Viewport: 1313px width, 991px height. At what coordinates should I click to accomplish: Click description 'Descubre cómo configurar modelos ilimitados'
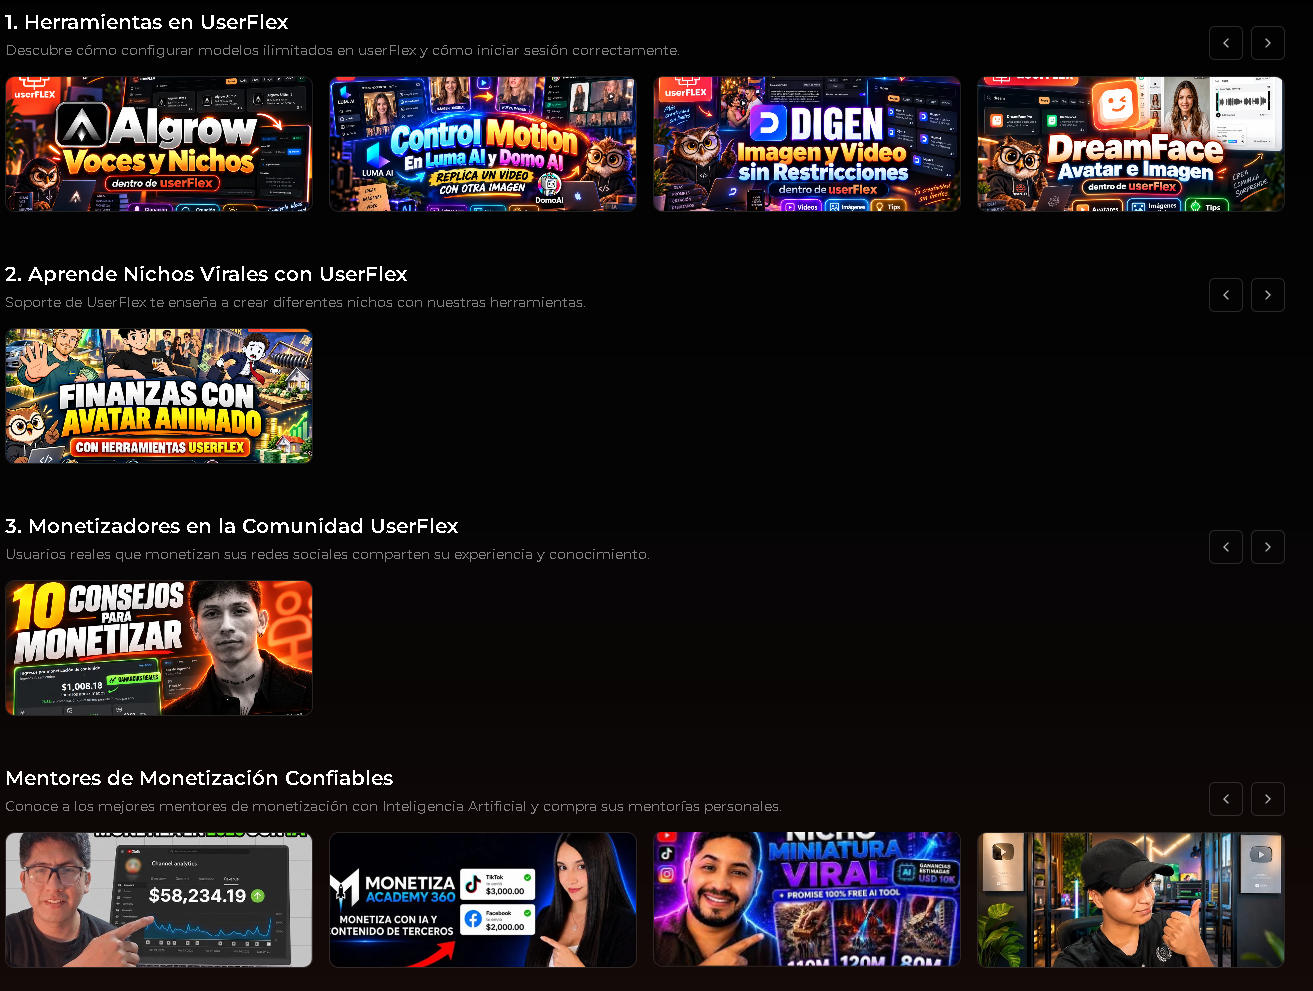(342, 50)
